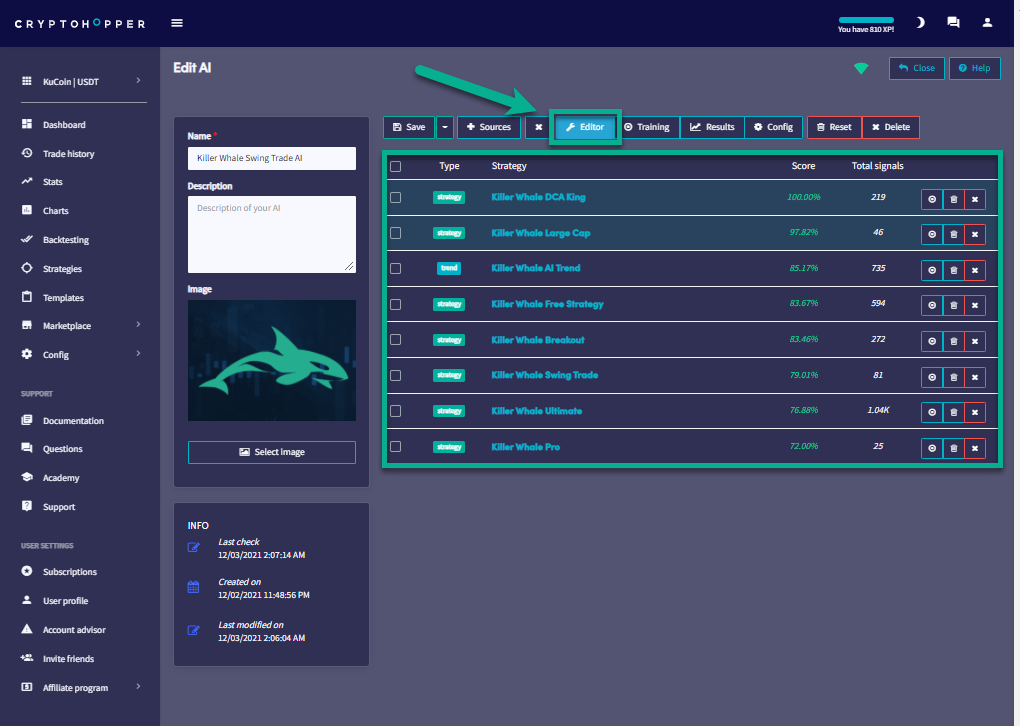Open the user account icon
Image resolution: width=1020 pixels, height=726 pixels.
987,22
